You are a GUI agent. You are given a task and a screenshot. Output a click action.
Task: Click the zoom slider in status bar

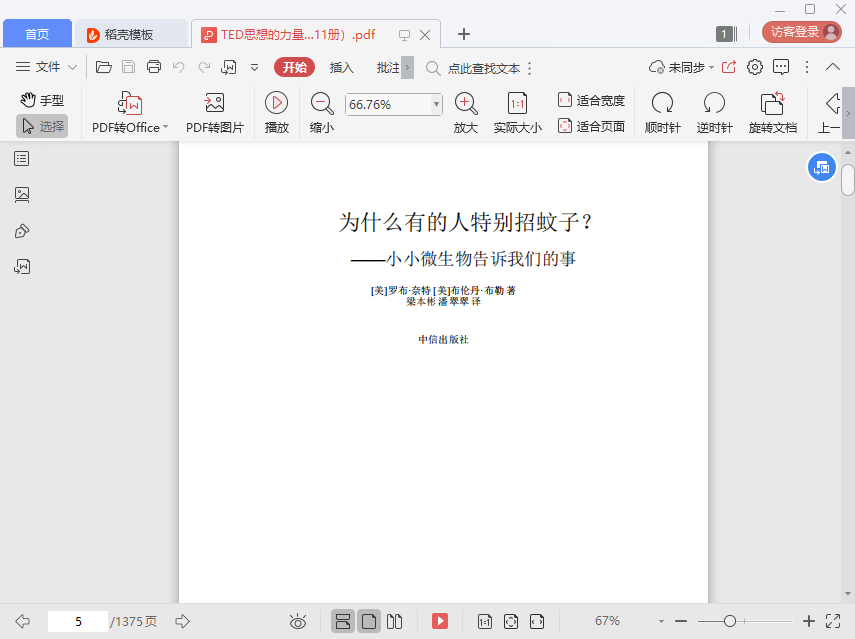point(730,621)
